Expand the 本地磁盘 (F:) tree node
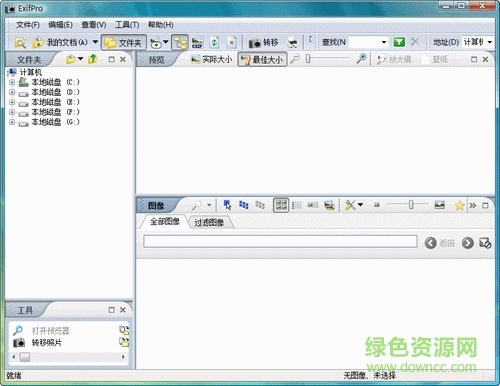Image resolution: width=500 pixels, height=386 pixels. coord(12,112)
